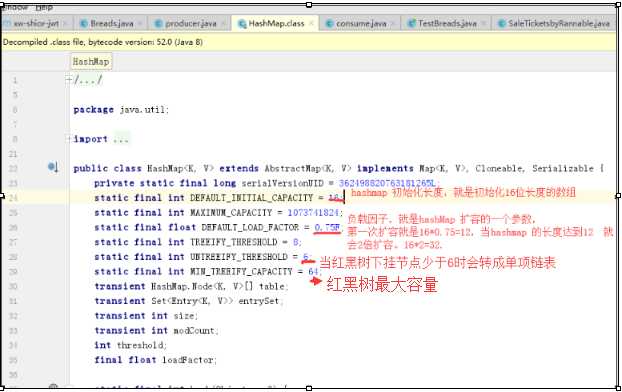Close the consume.java tab
622x392 pixels.
click(x=393, y=23)
